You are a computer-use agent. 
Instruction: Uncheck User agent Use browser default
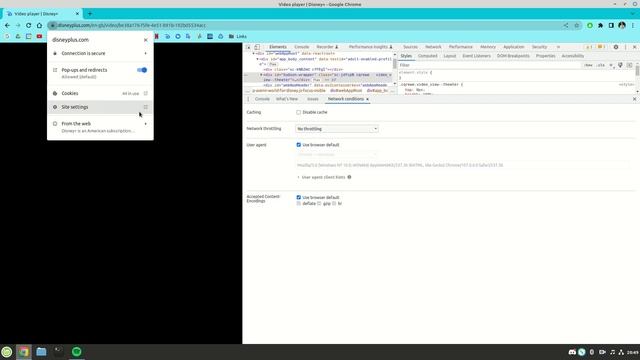tap(298, 145)
